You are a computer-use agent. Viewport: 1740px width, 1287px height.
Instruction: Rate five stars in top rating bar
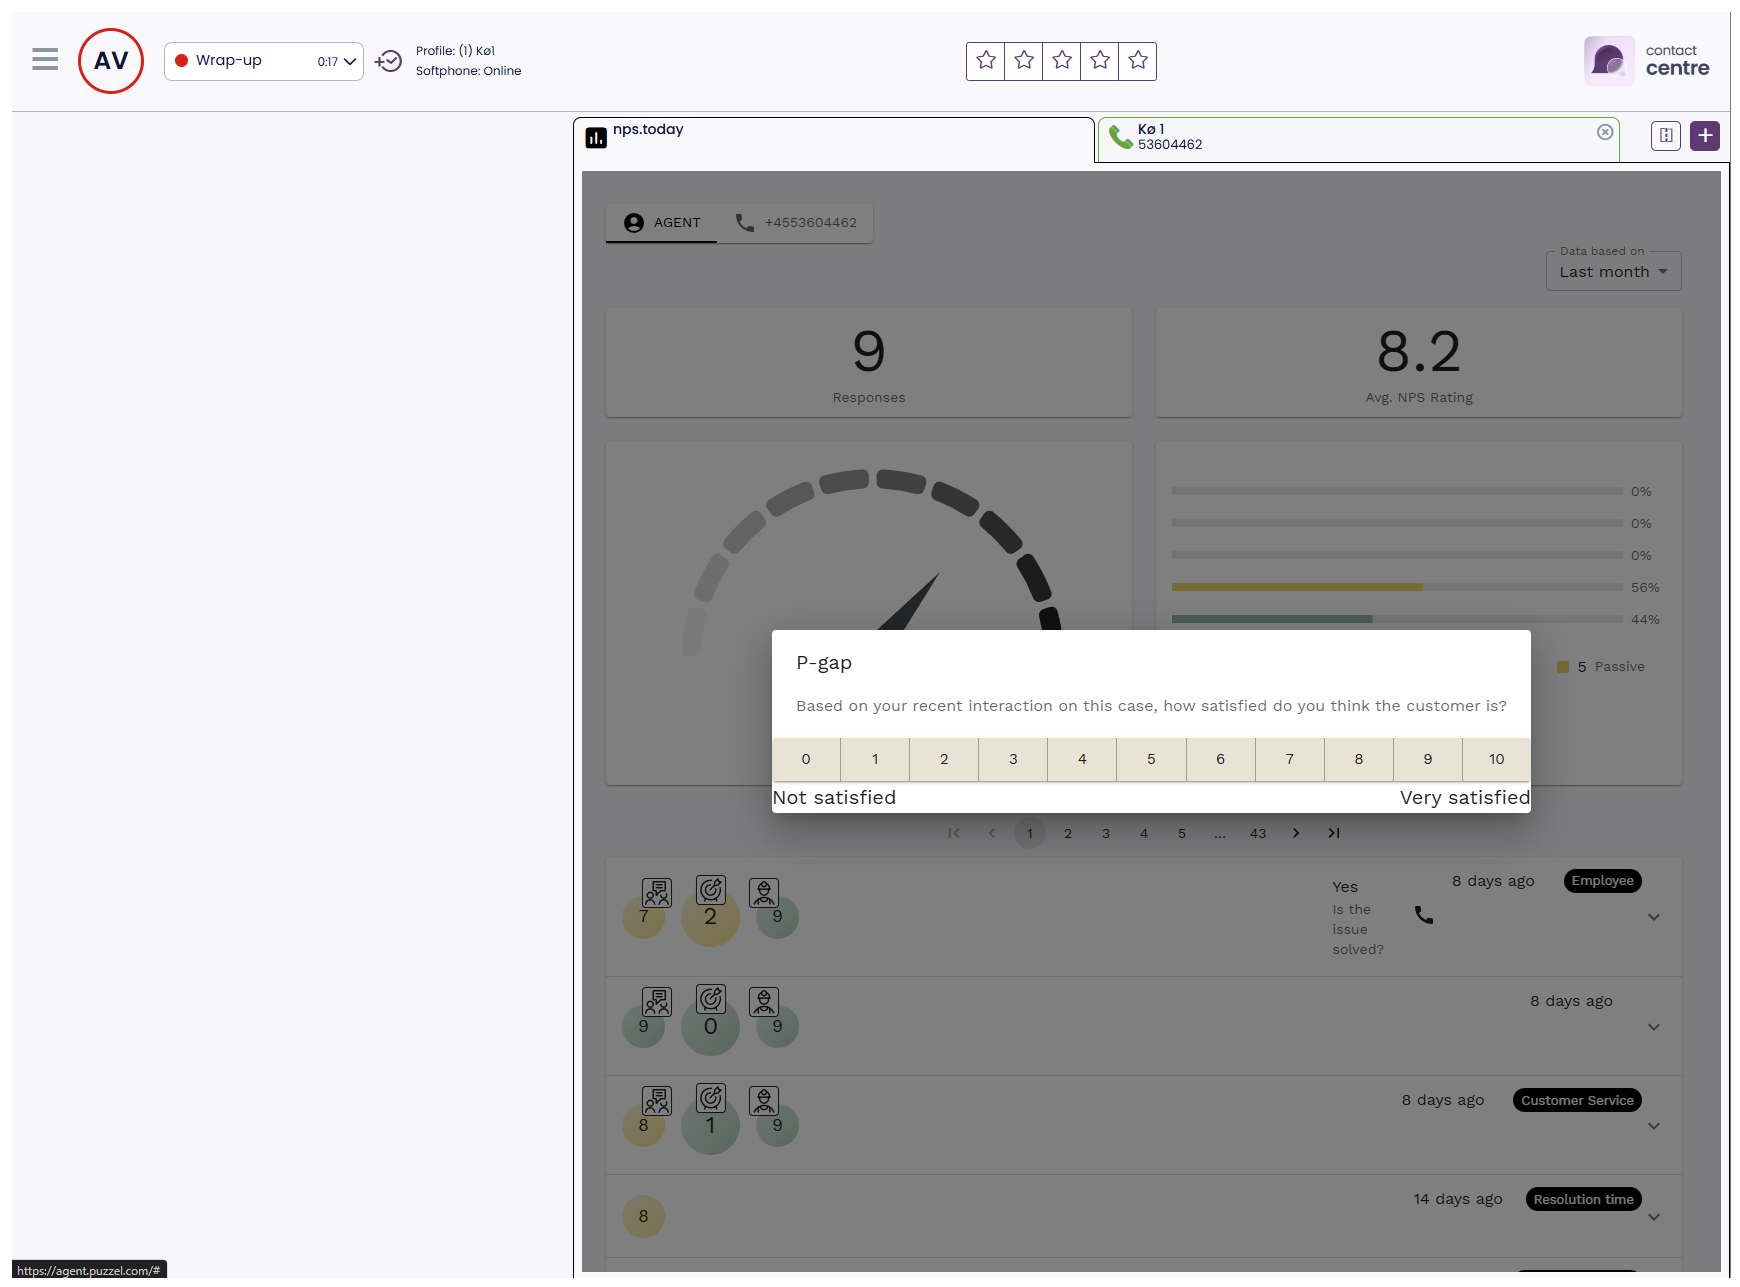[1137, 61]
